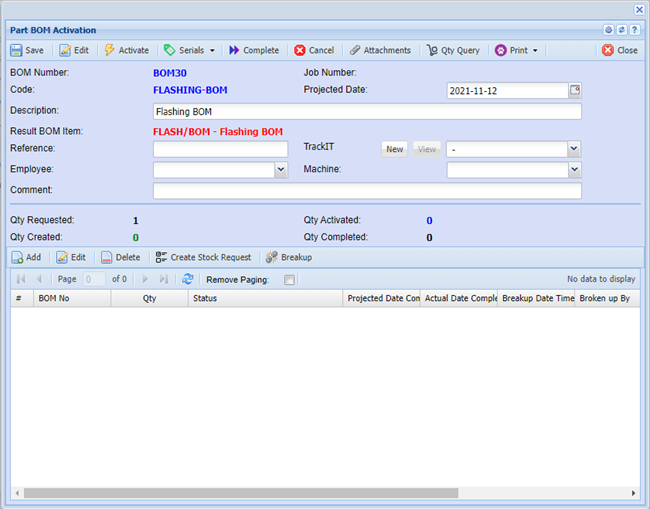Refresh the grid with the refresh icon
The height and width of the screenshot is (509, 650).
point(187,280)
